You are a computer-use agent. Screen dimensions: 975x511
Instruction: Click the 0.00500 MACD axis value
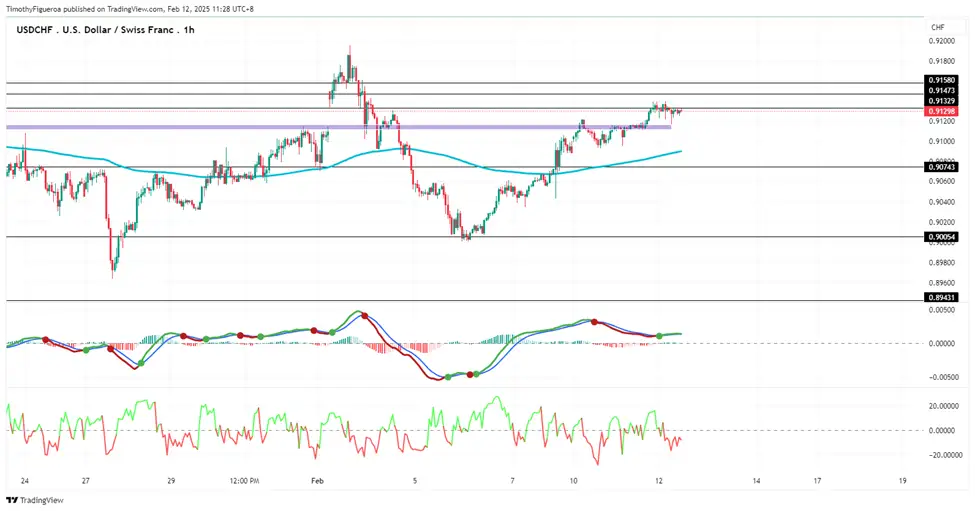(942, 310)
